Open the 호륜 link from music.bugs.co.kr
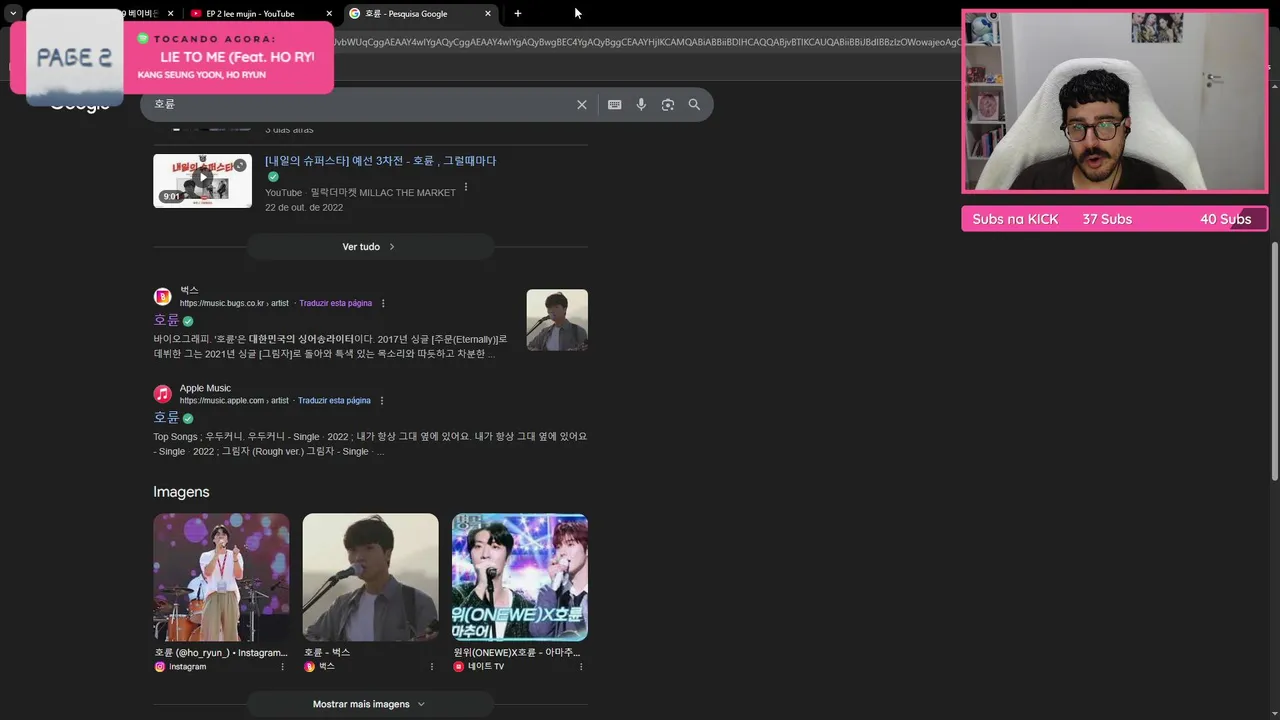 tap(166, 320)
